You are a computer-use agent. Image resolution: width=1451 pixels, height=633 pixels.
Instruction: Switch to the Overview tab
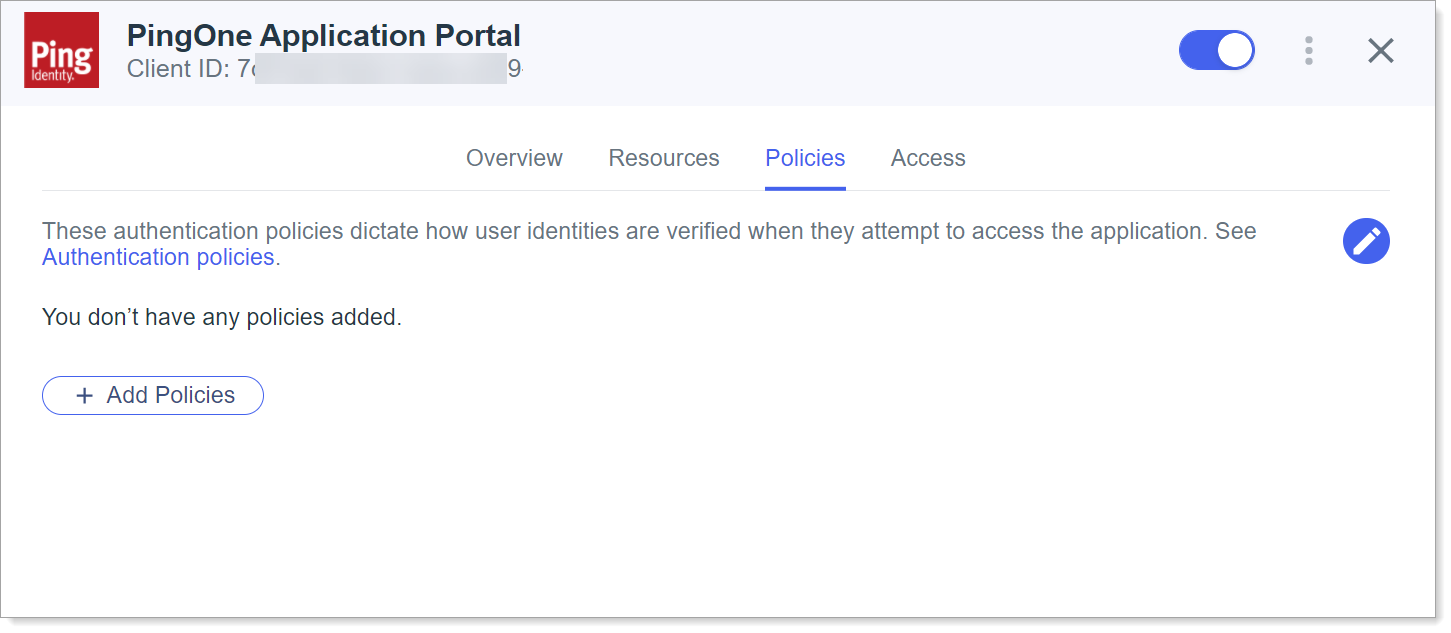pos(514,158)
